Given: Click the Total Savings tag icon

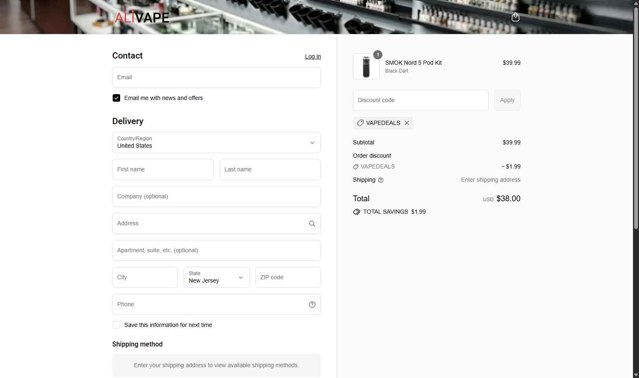Looking at the screenshot, I should click(356, 212).
